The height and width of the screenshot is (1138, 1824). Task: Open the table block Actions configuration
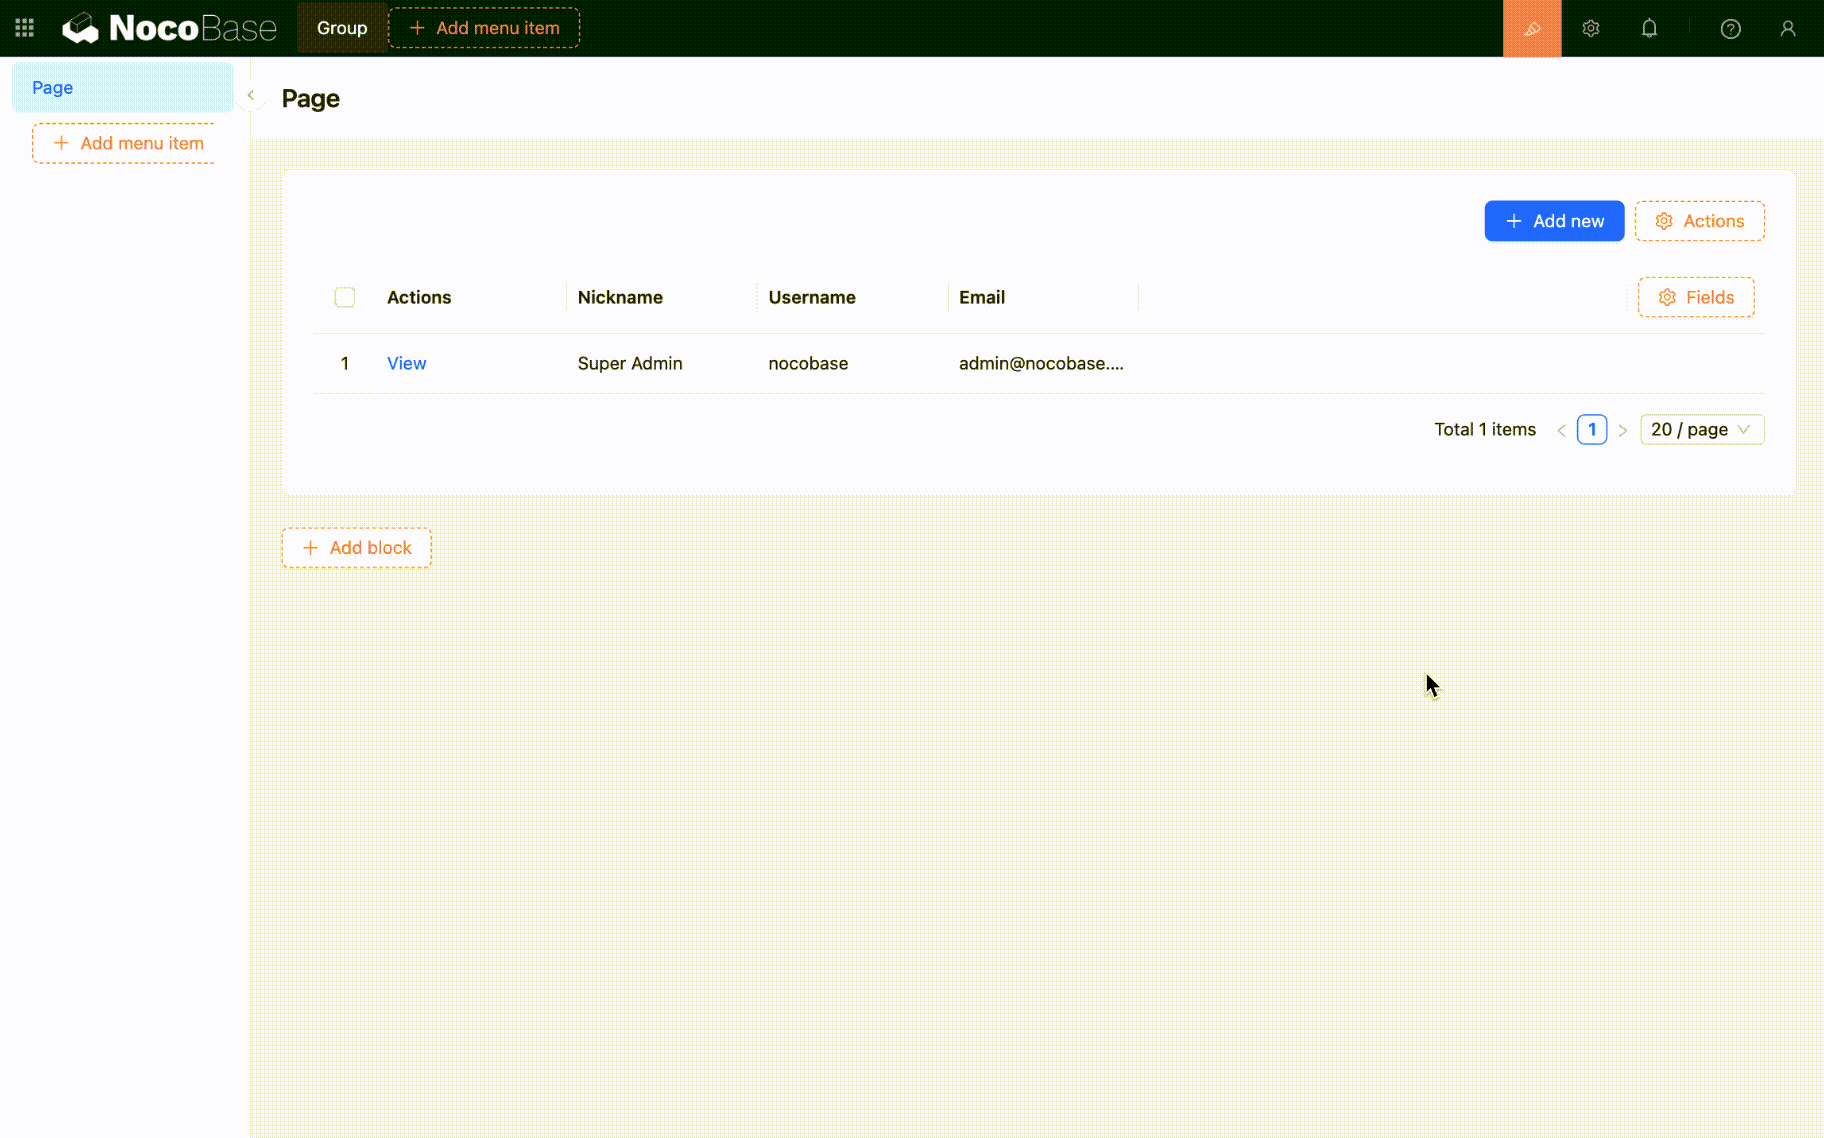coord(1700,221)
